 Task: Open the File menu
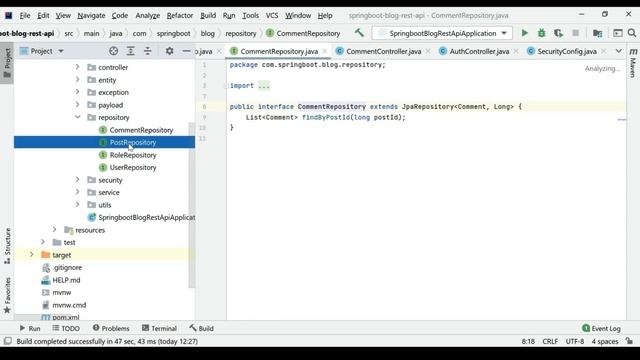click(x=25, y=16)
